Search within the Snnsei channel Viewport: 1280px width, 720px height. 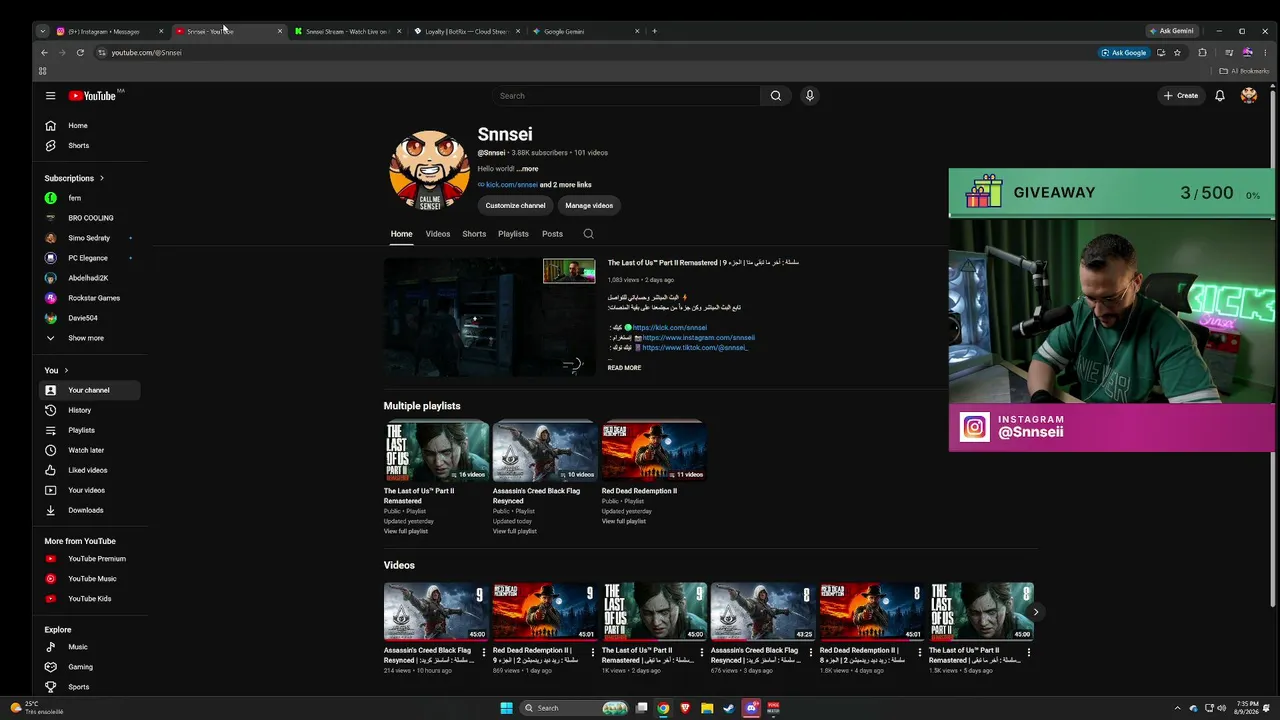(x=588, y=234)
